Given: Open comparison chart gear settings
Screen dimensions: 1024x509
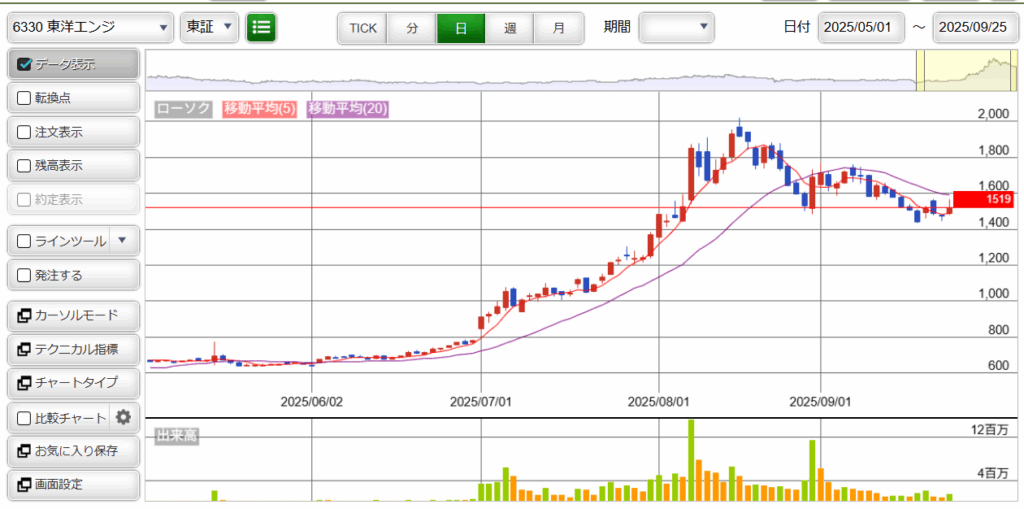Looking at the screenshot, I should (123, 418).
